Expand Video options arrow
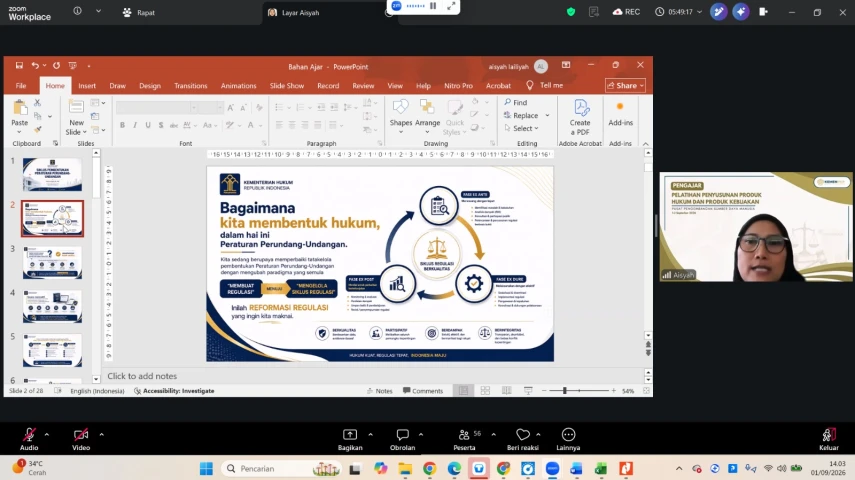855x480 pixels. point(101,435)
